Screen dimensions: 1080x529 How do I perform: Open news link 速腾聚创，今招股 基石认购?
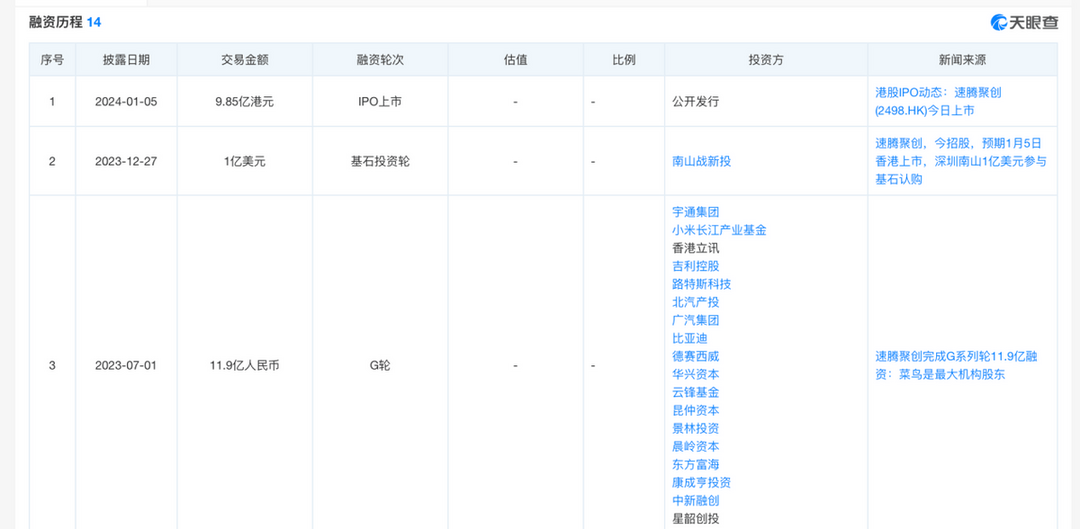961,161
